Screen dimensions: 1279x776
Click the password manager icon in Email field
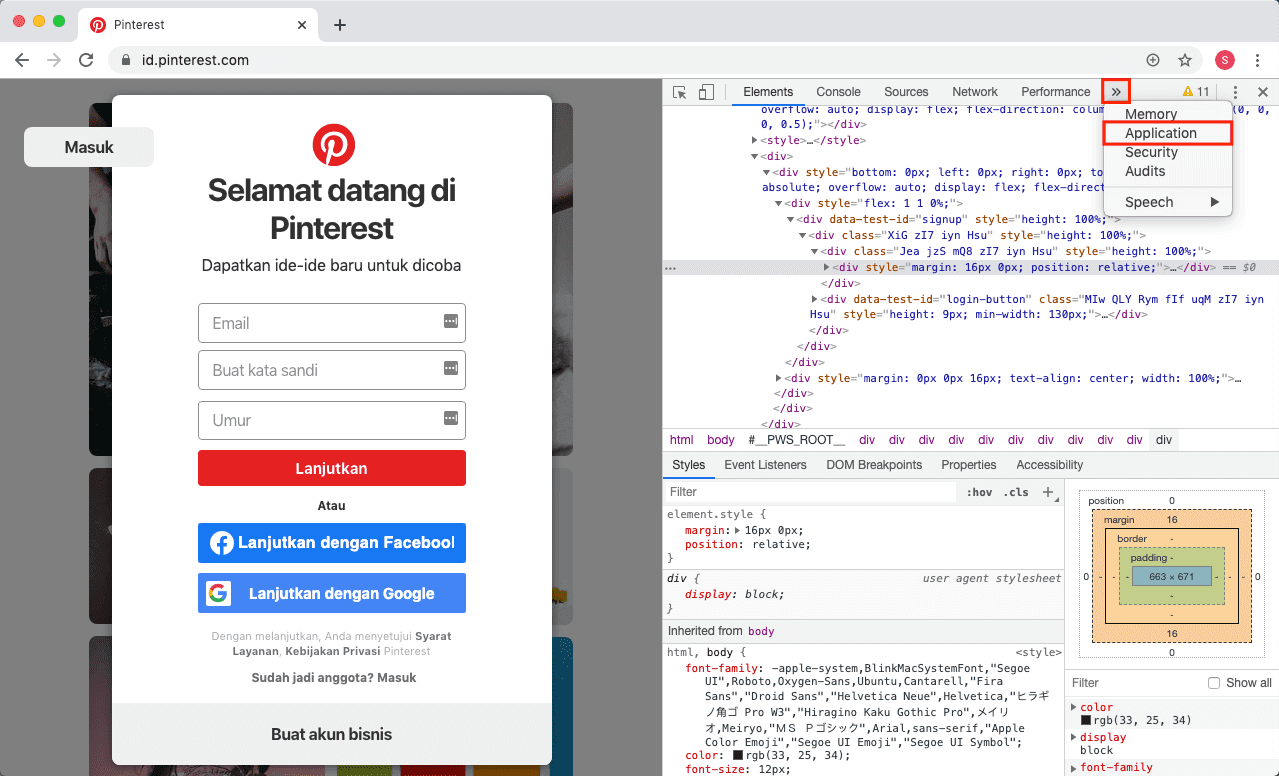[x=450, y=321]
